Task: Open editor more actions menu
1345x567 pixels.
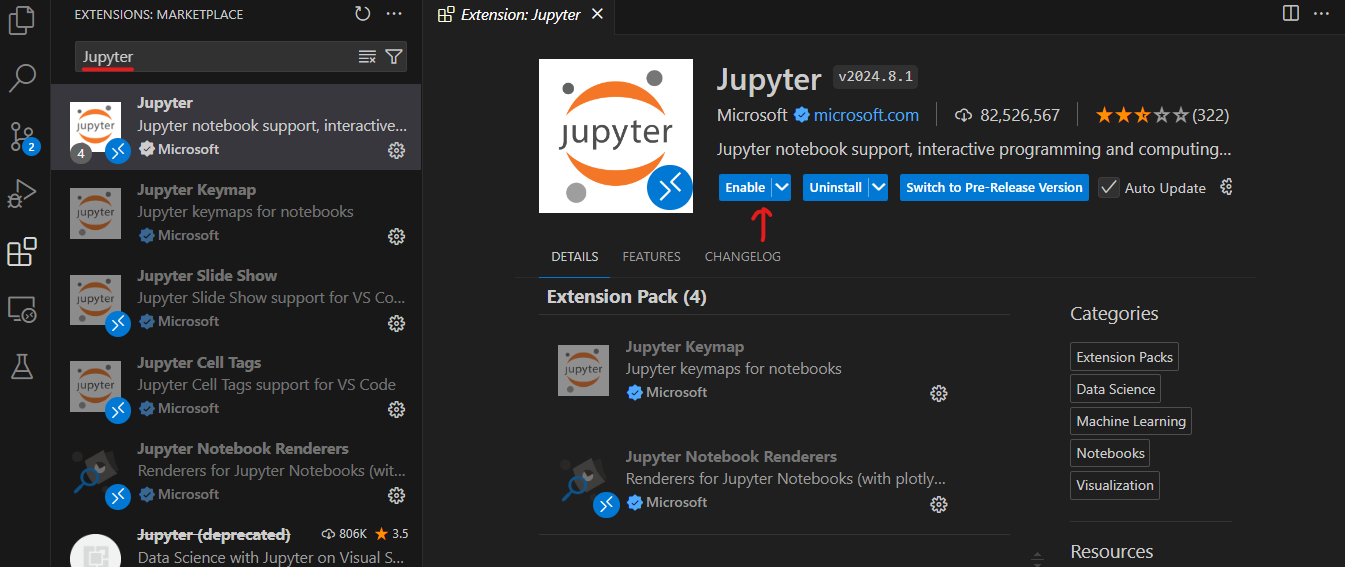Action: click(x=1323, y=14)
